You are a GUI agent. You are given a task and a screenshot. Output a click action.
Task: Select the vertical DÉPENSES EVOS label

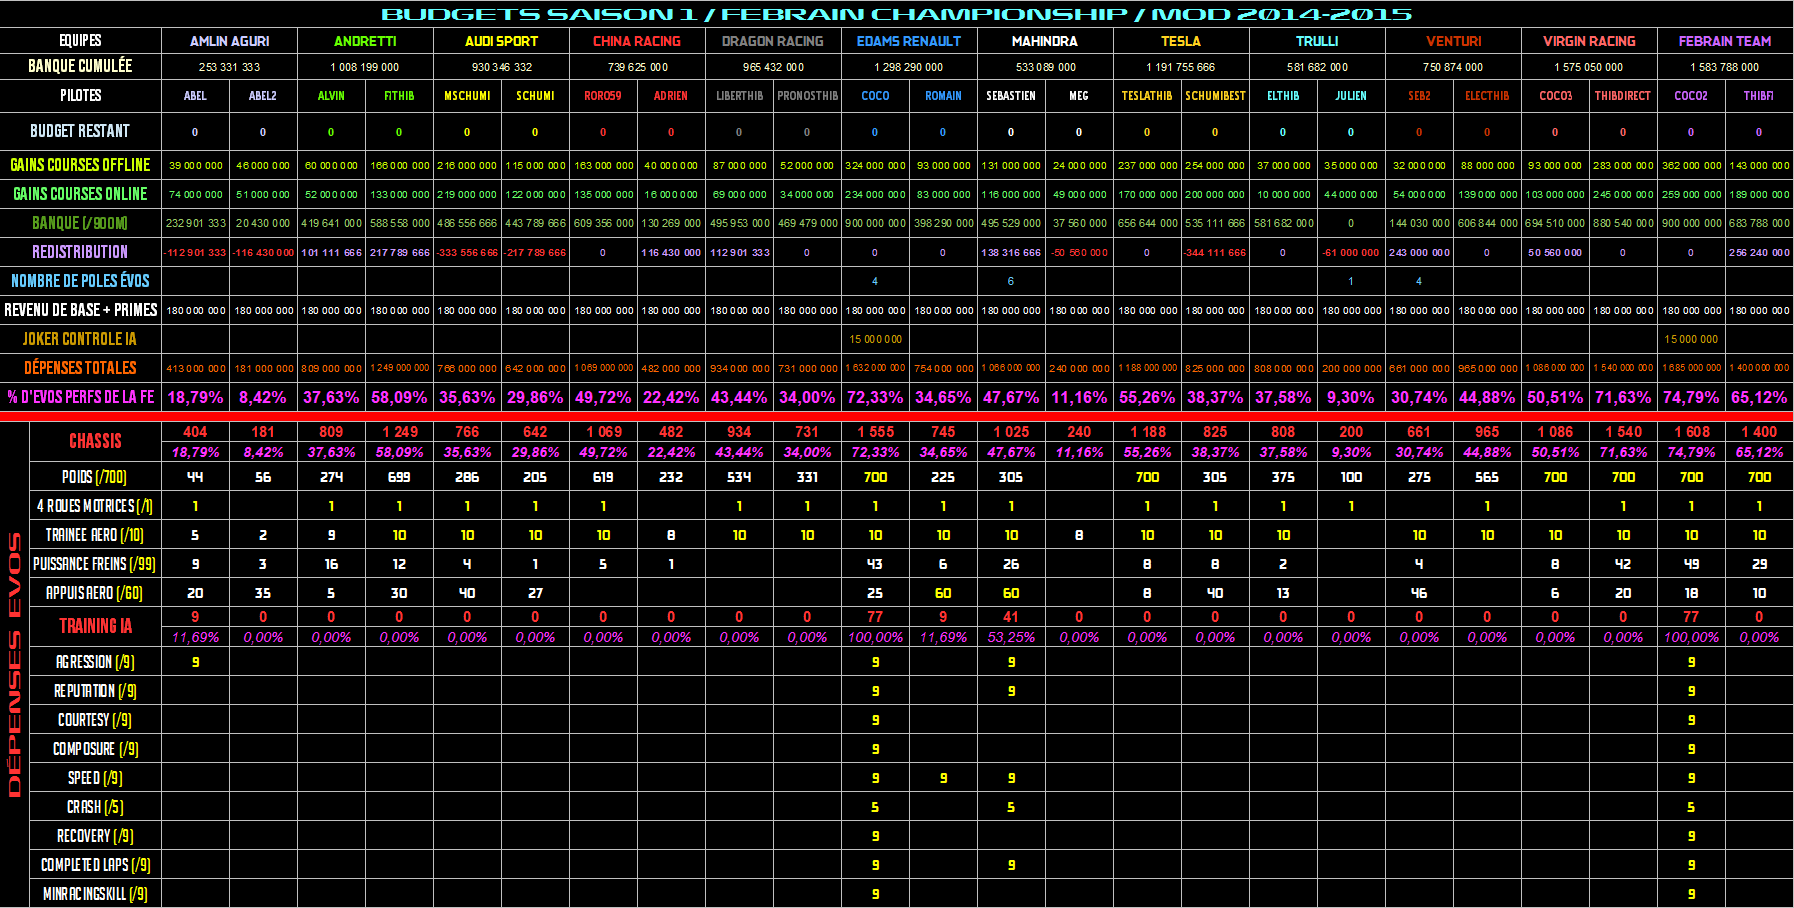click(14, 665)
